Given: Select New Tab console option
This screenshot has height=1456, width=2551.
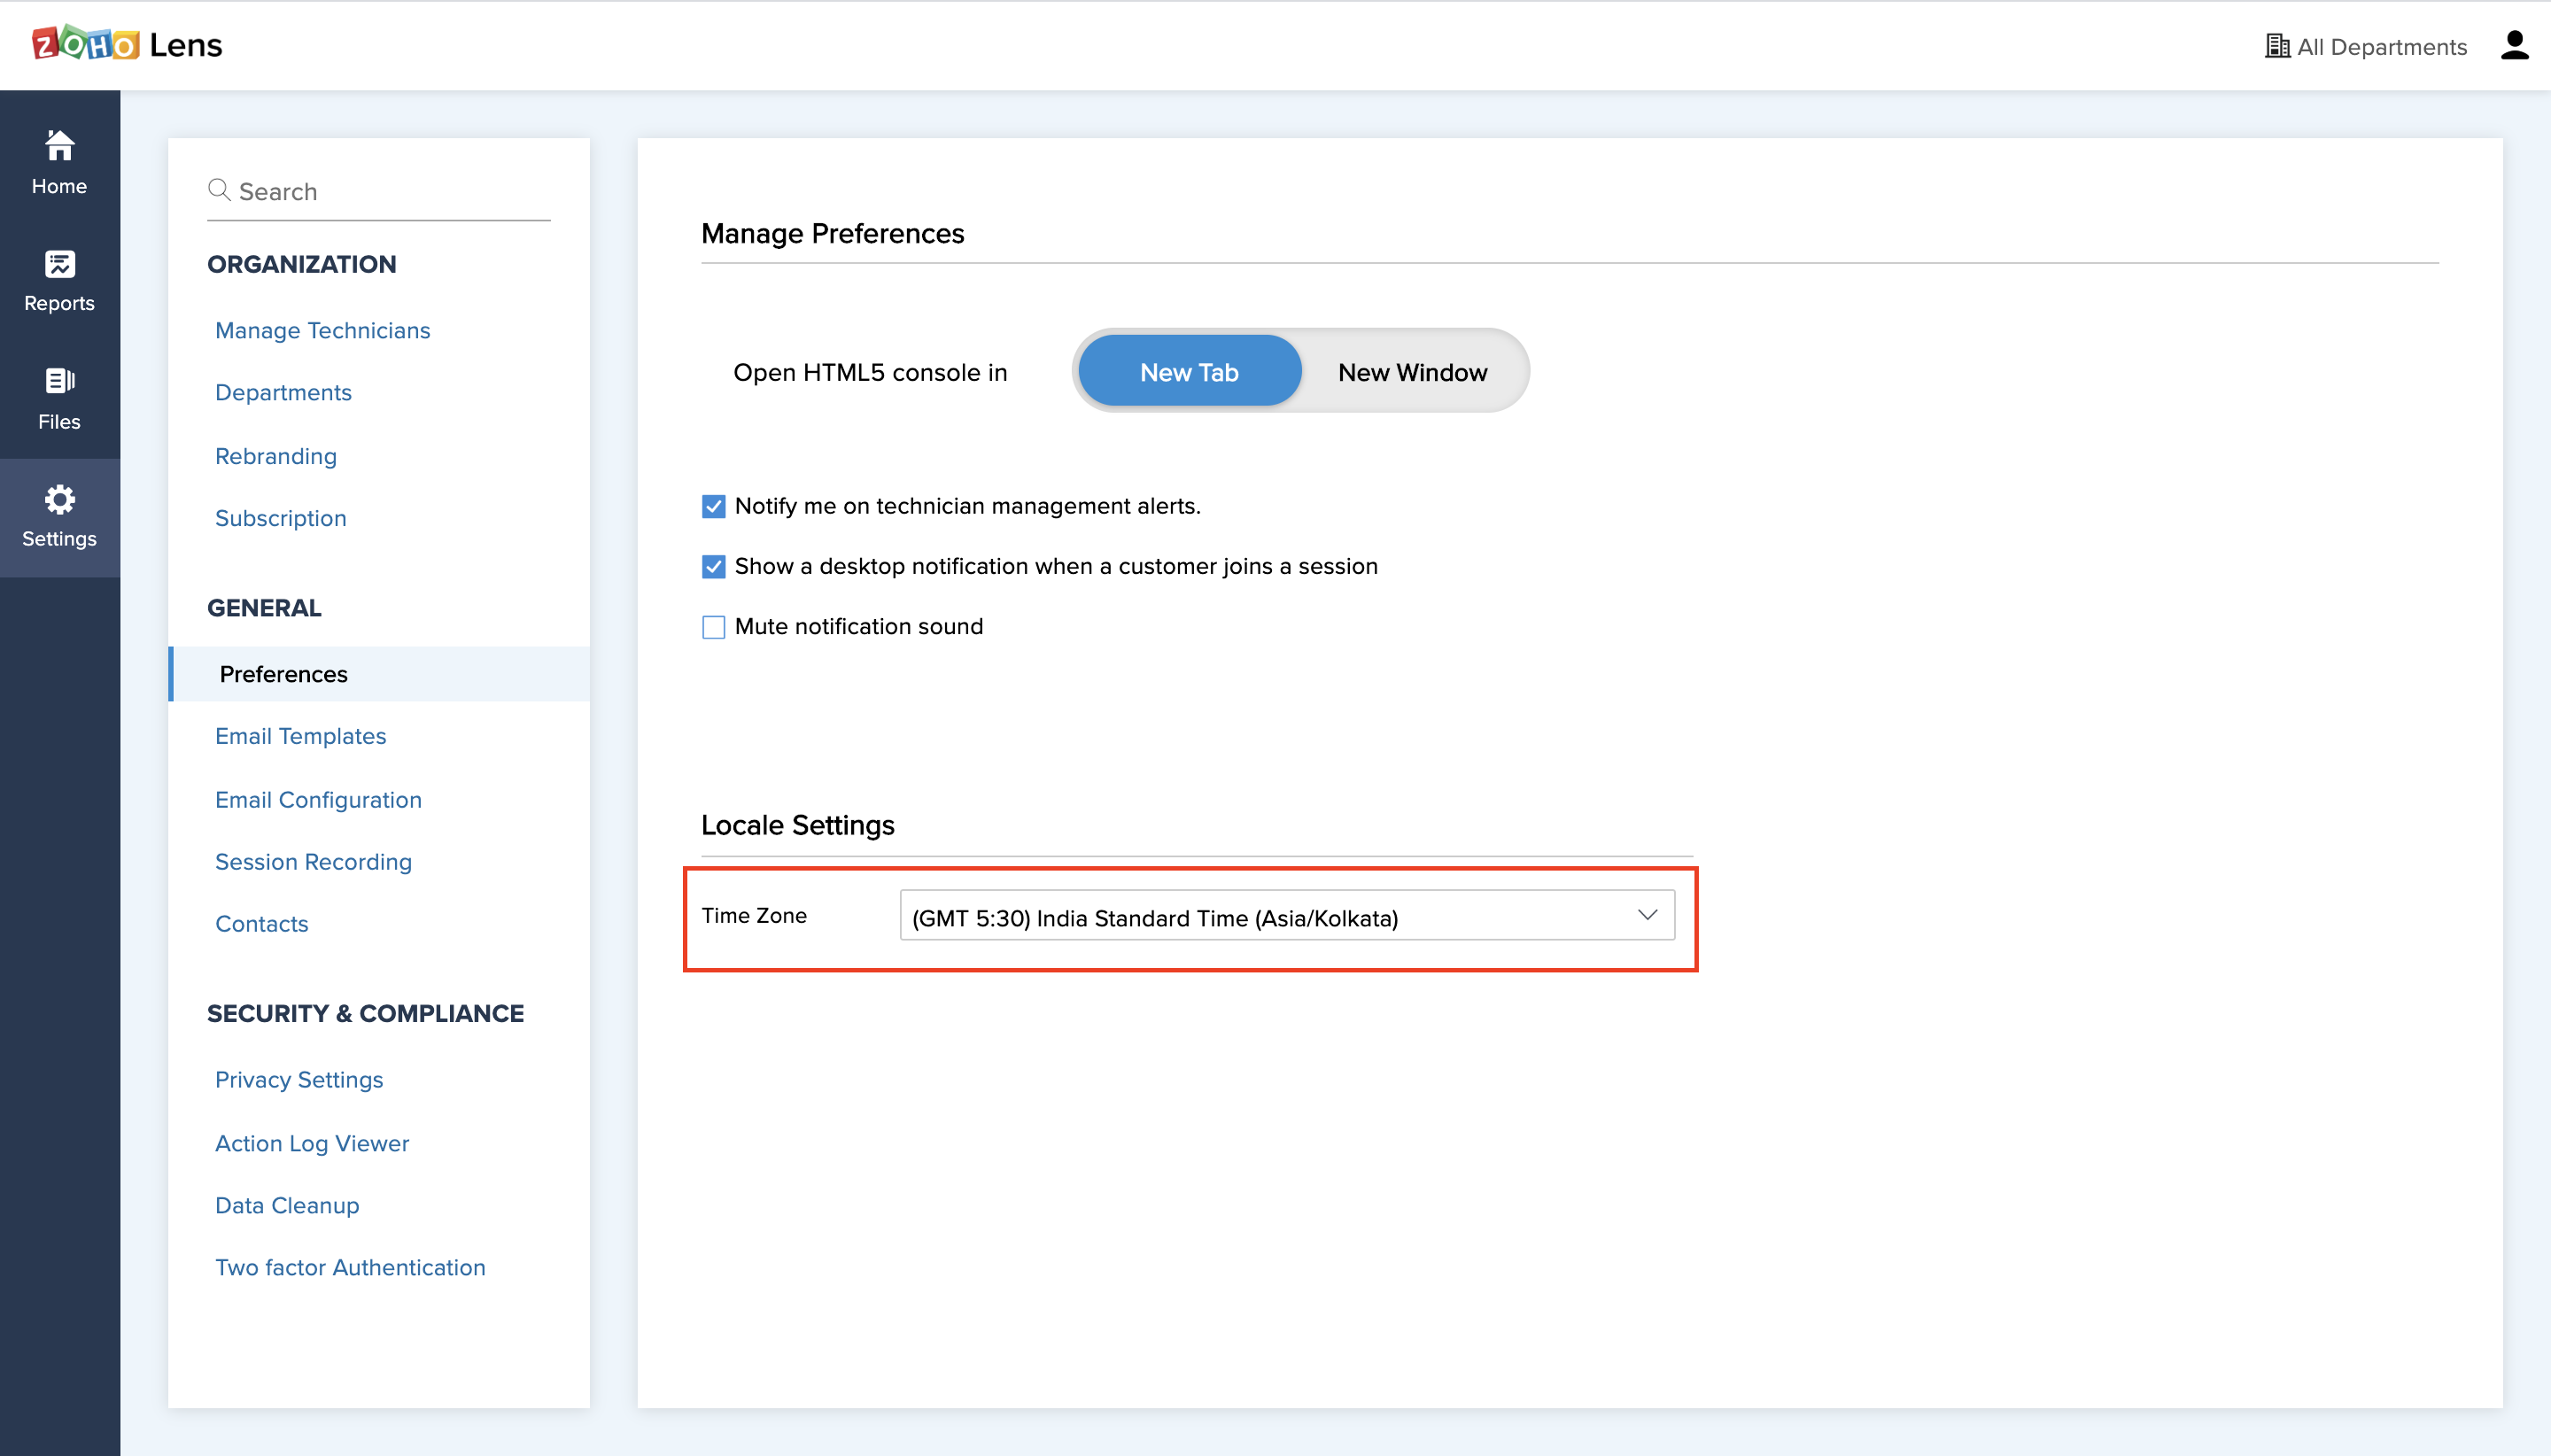Looking at the screenshot, I should 1188,372.
